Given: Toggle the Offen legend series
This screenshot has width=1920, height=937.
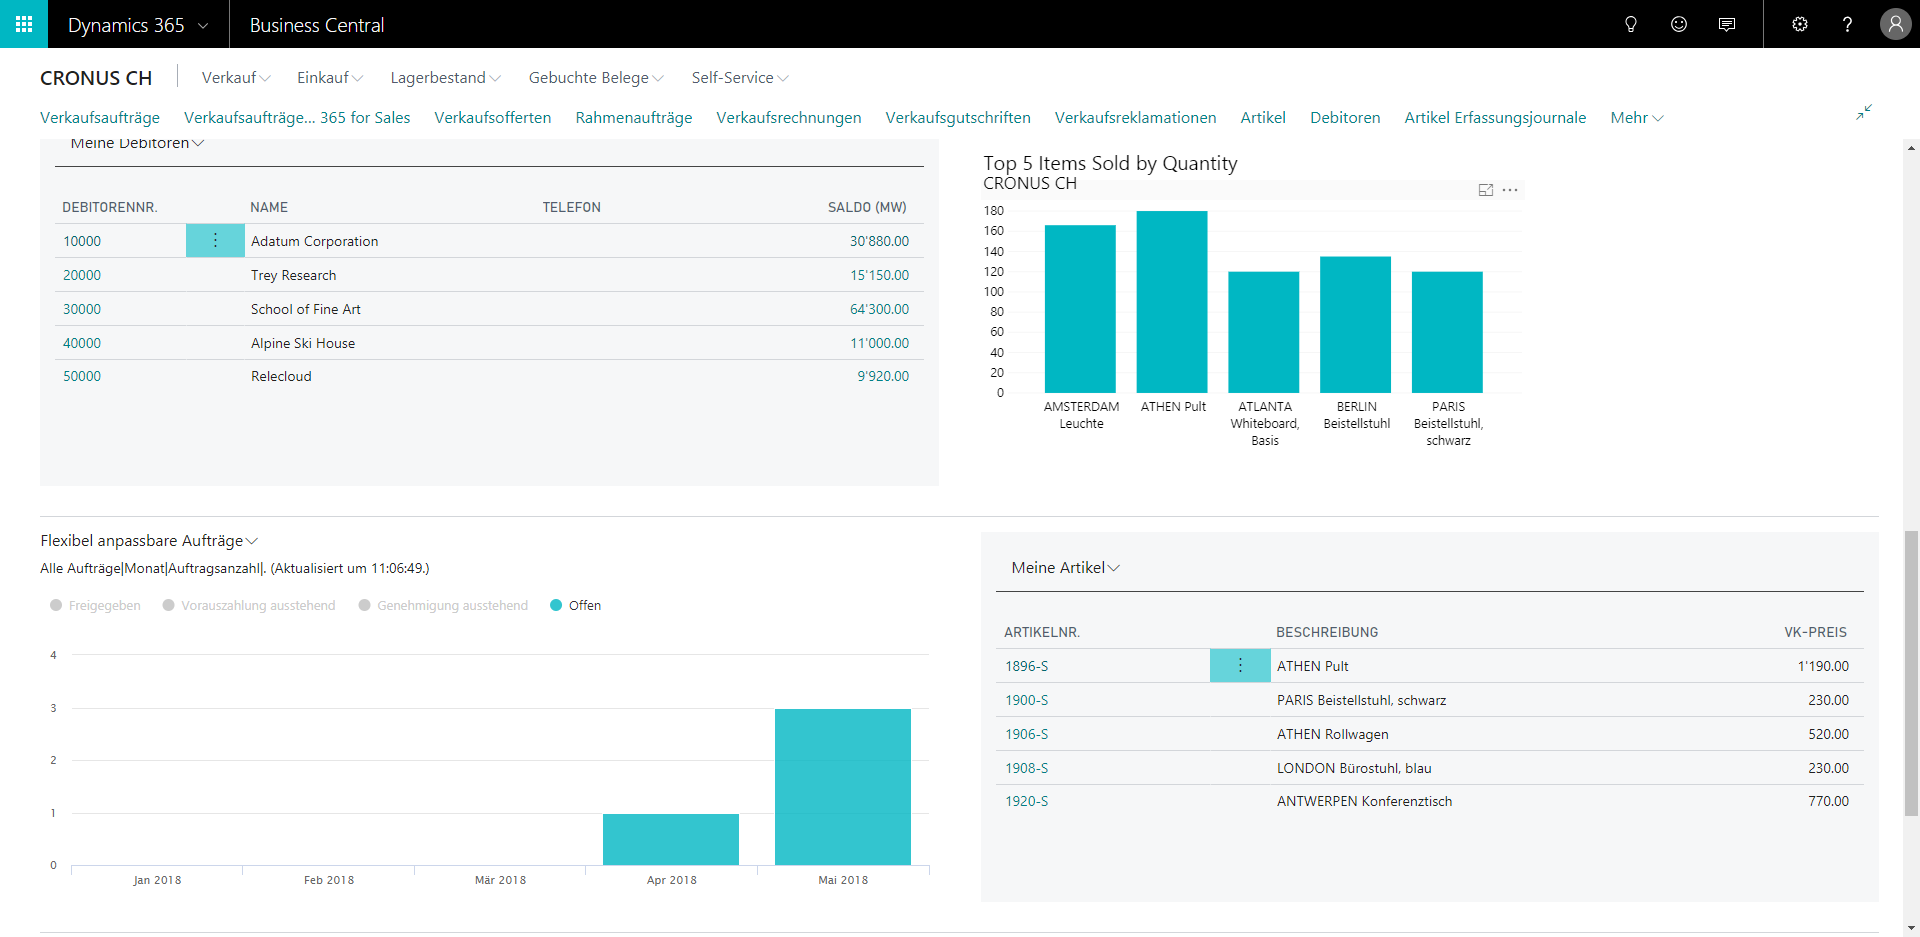Looking at the screenshot, I should 575,605.
